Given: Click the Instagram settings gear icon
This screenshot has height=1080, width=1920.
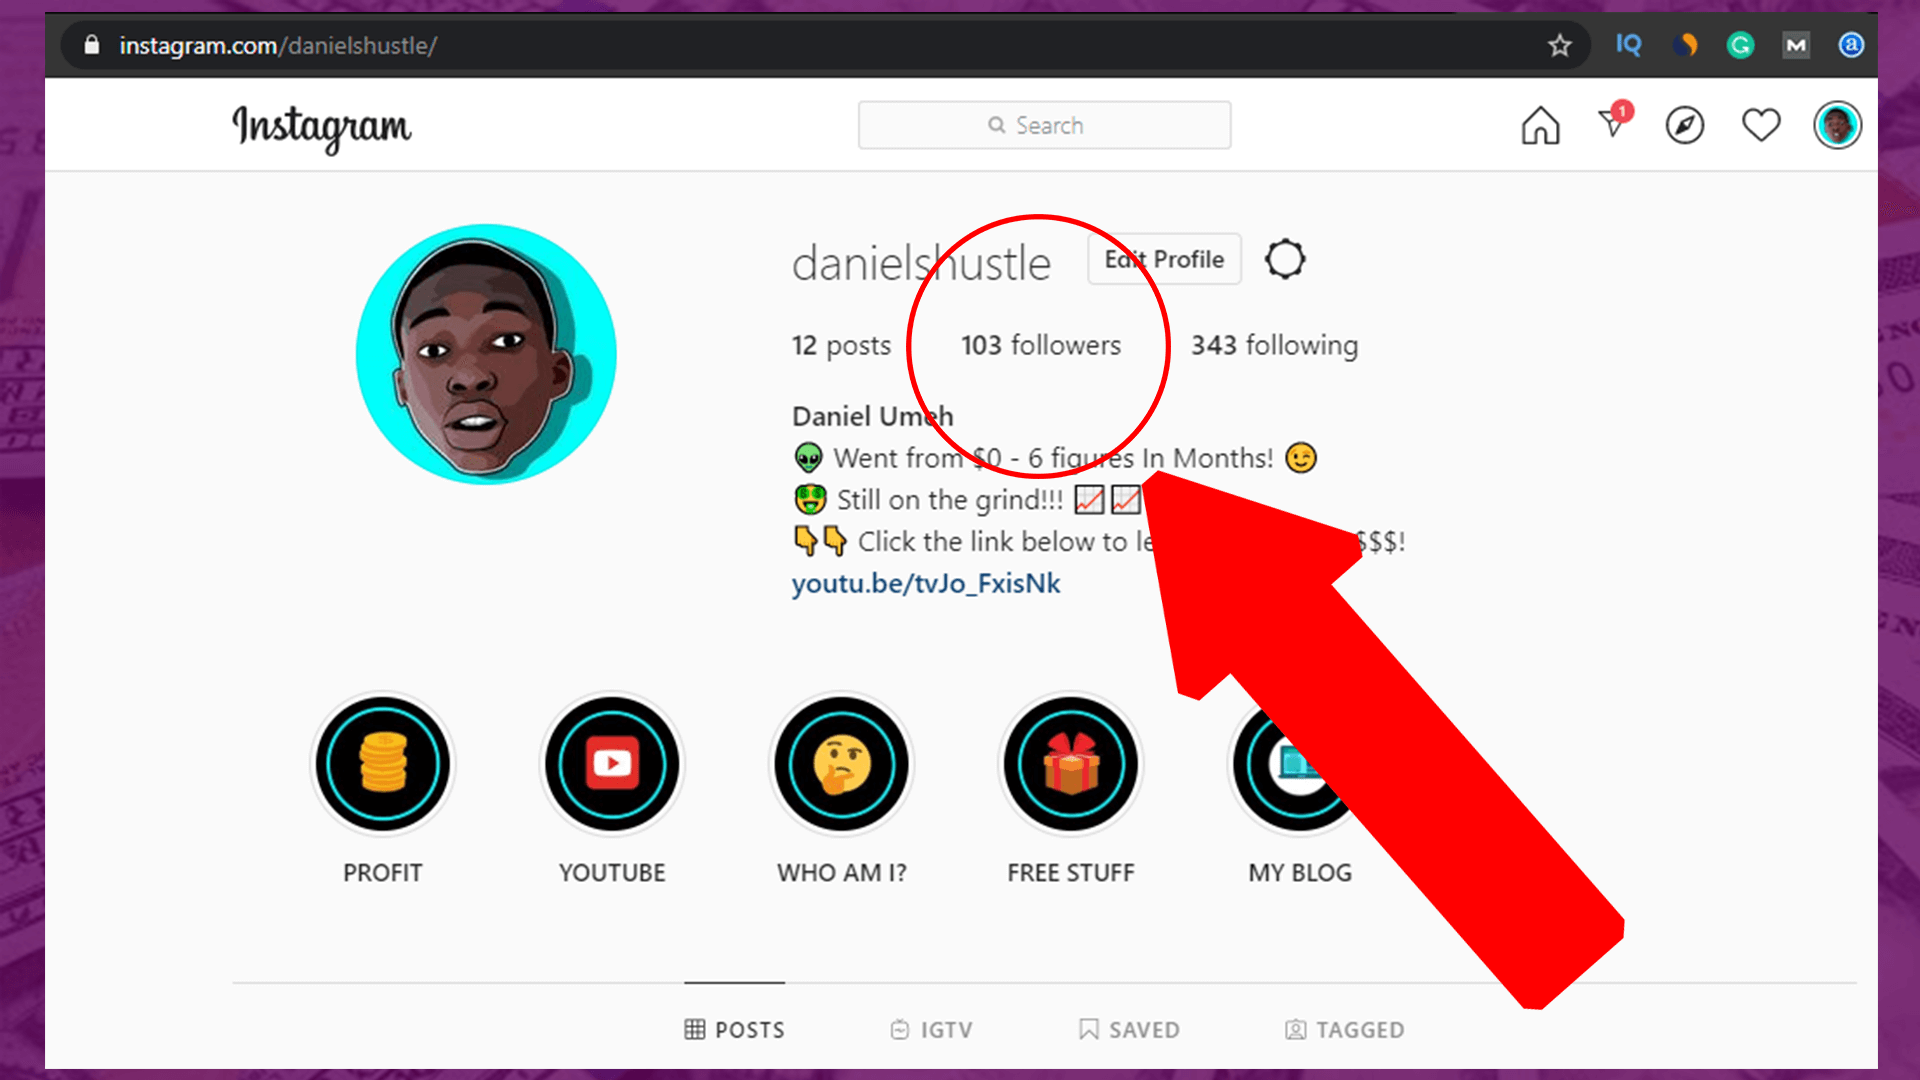Looking at the screenshot, I should point(1284,260).
